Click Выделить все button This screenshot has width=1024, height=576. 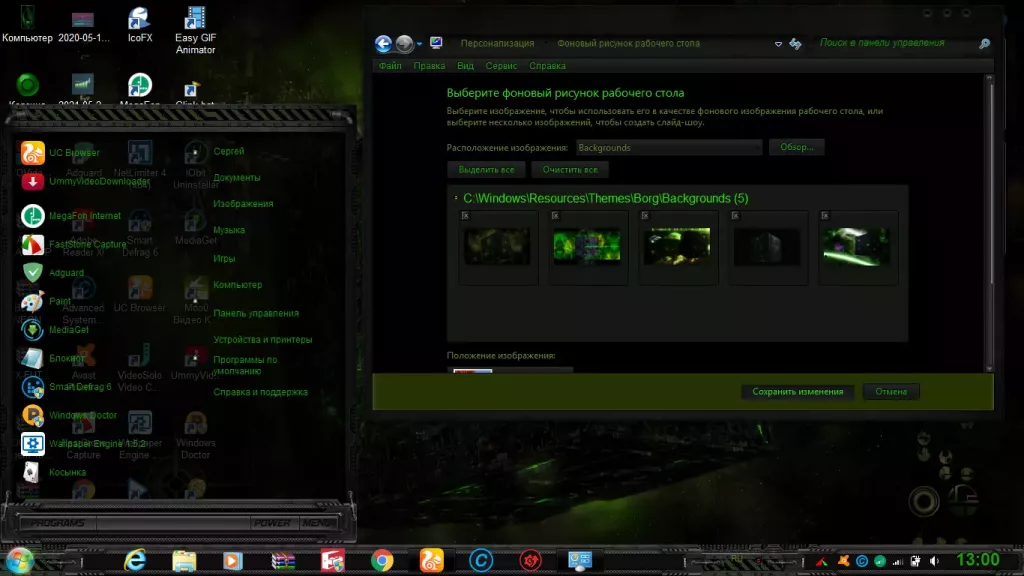(486, 170)
